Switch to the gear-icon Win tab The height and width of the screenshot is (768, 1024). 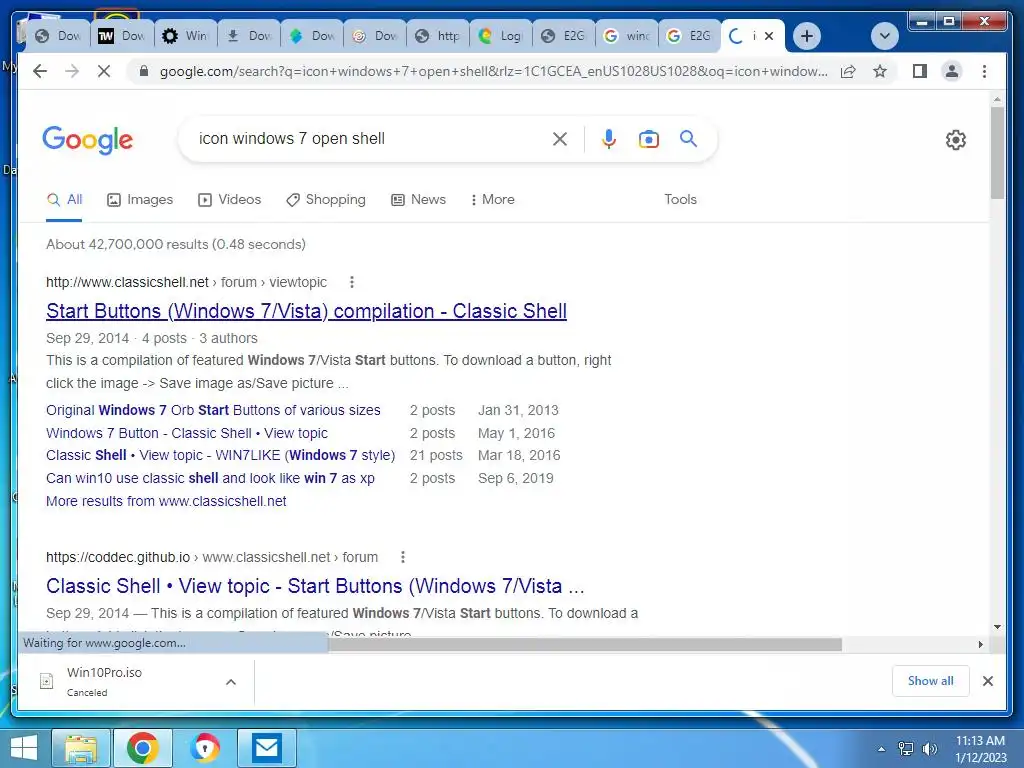tap(185, 36)
